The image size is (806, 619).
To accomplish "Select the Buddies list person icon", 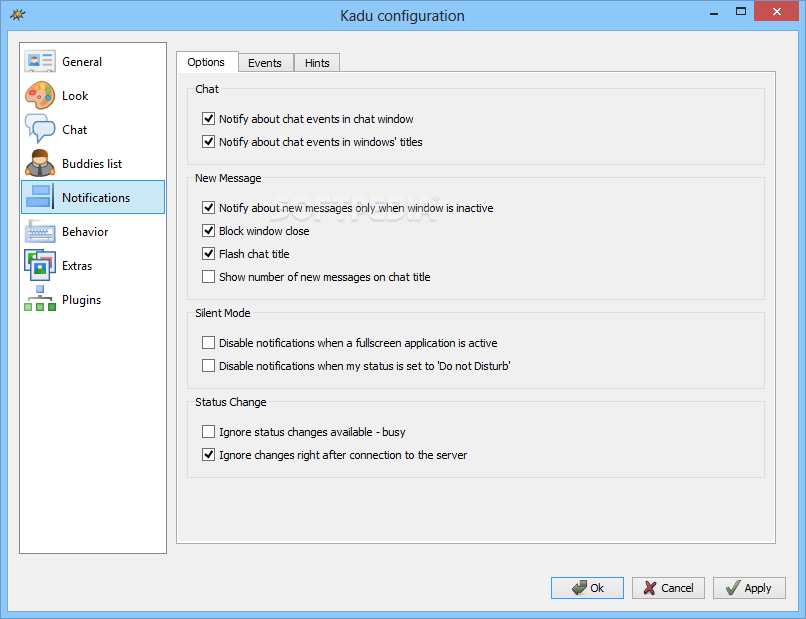I will [40, 163].
